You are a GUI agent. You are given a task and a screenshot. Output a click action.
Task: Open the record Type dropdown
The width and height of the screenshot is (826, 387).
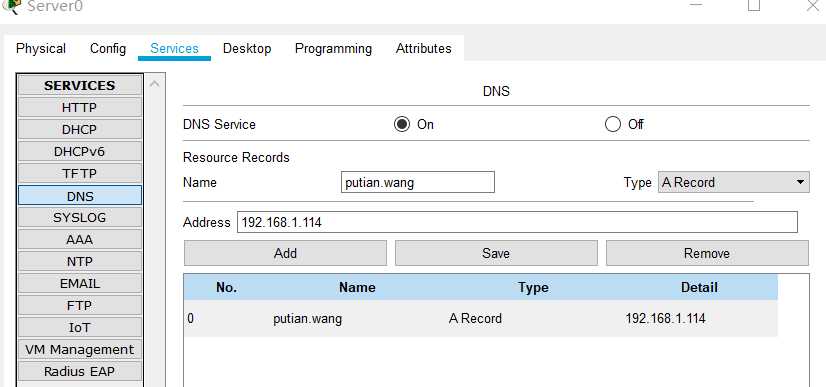click(x=733, y=183)
